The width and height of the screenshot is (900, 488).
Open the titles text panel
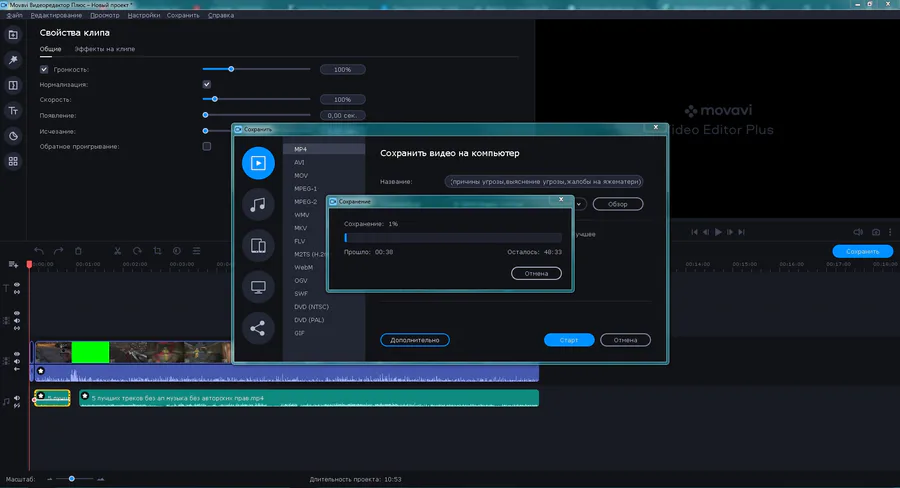(x=13, y=111)
